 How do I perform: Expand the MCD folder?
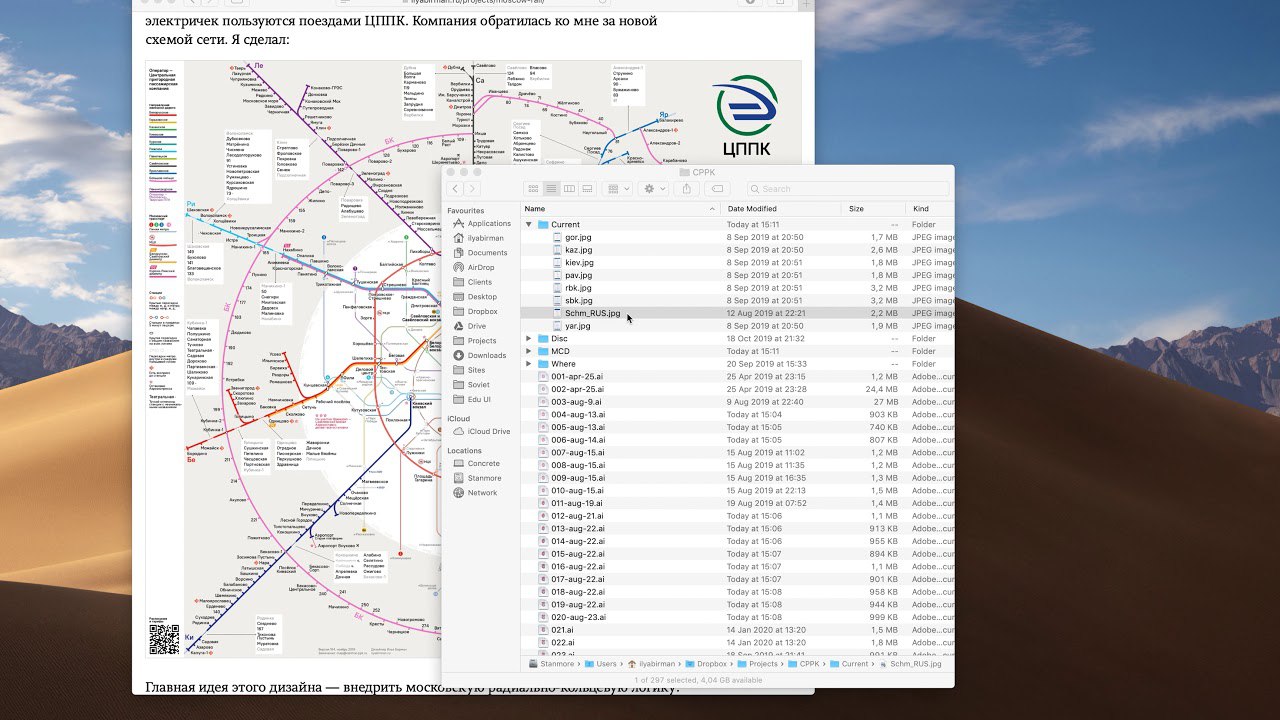coord(529,351)
